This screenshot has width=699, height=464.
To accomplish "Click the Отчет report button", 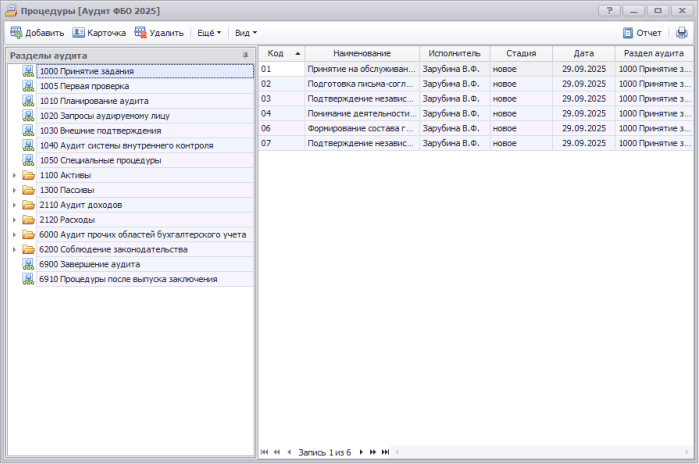I will 641,33.
